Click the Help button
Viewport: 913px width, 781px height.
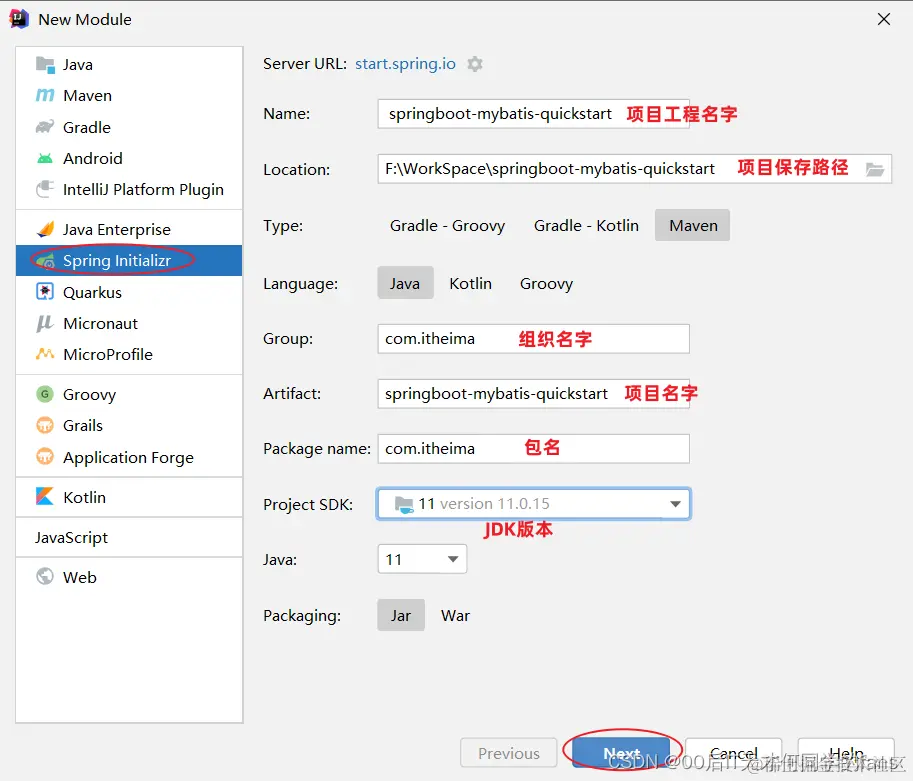tap(846, 753)
